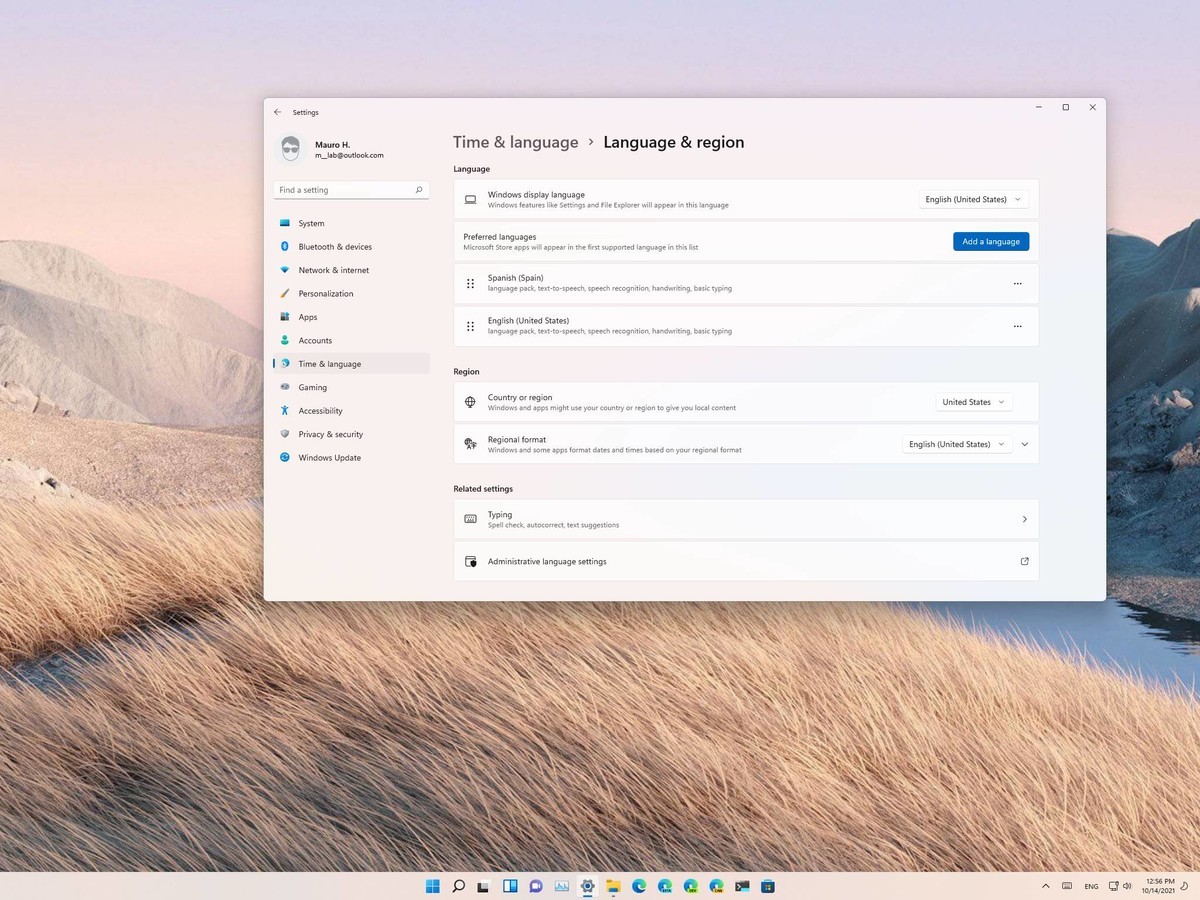Open Personalization settings
This screenshot has height=900, width=1200.
point(351,294)
